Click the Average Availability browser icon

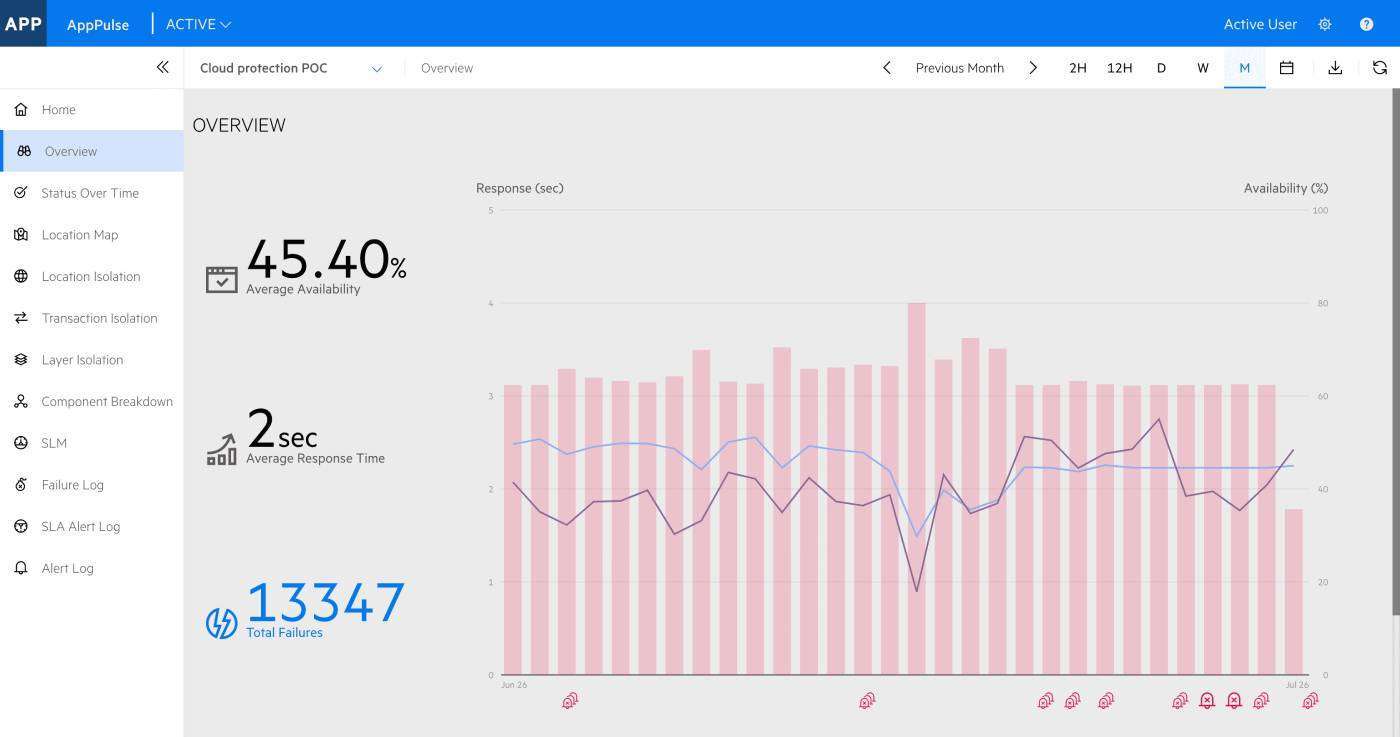221,279
